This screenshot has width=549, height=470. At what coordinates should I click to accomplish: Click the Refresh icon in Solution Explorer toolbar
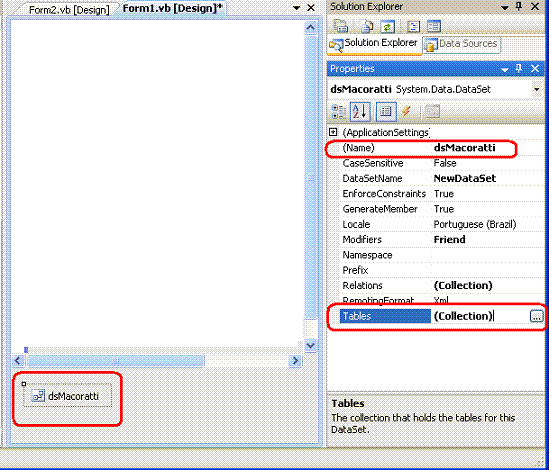[388, 27]
